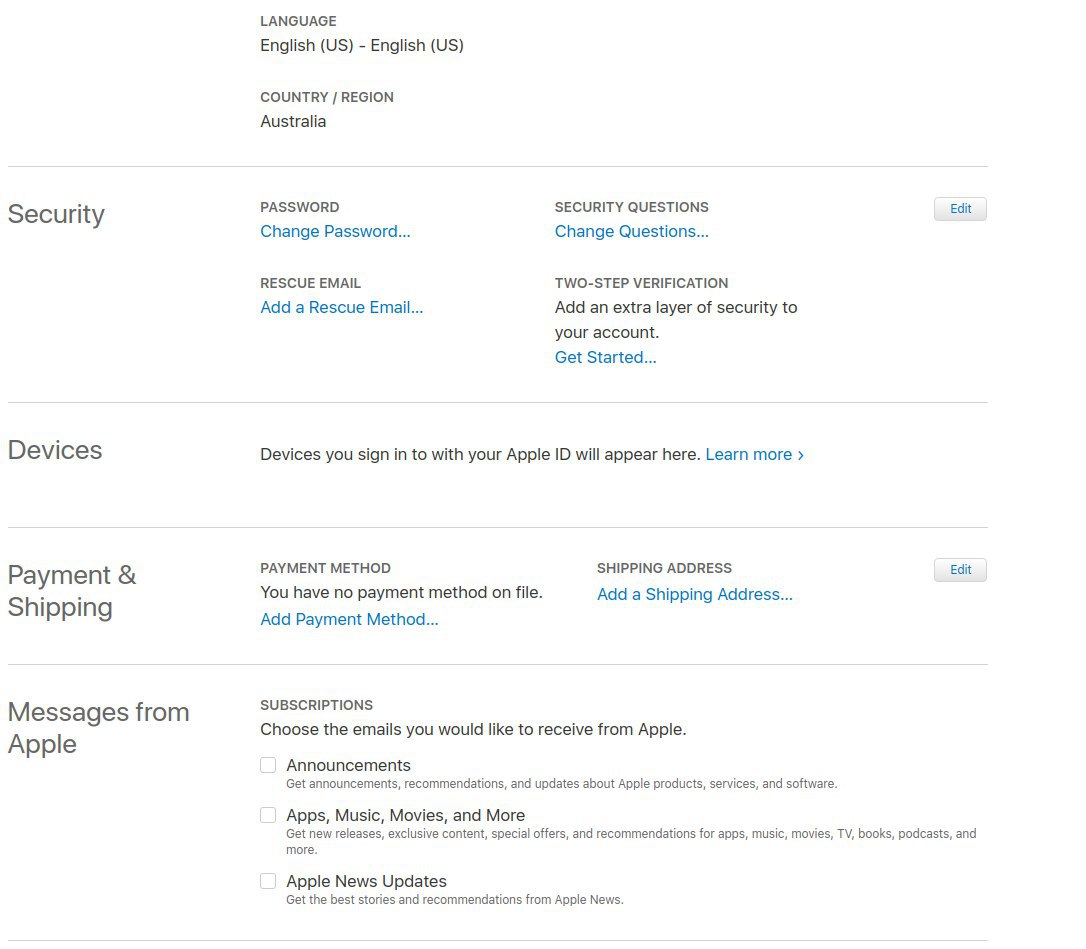Click the Learn more chevron arrow
Viewport: 1086px width, 949px height.
point(801,455)
